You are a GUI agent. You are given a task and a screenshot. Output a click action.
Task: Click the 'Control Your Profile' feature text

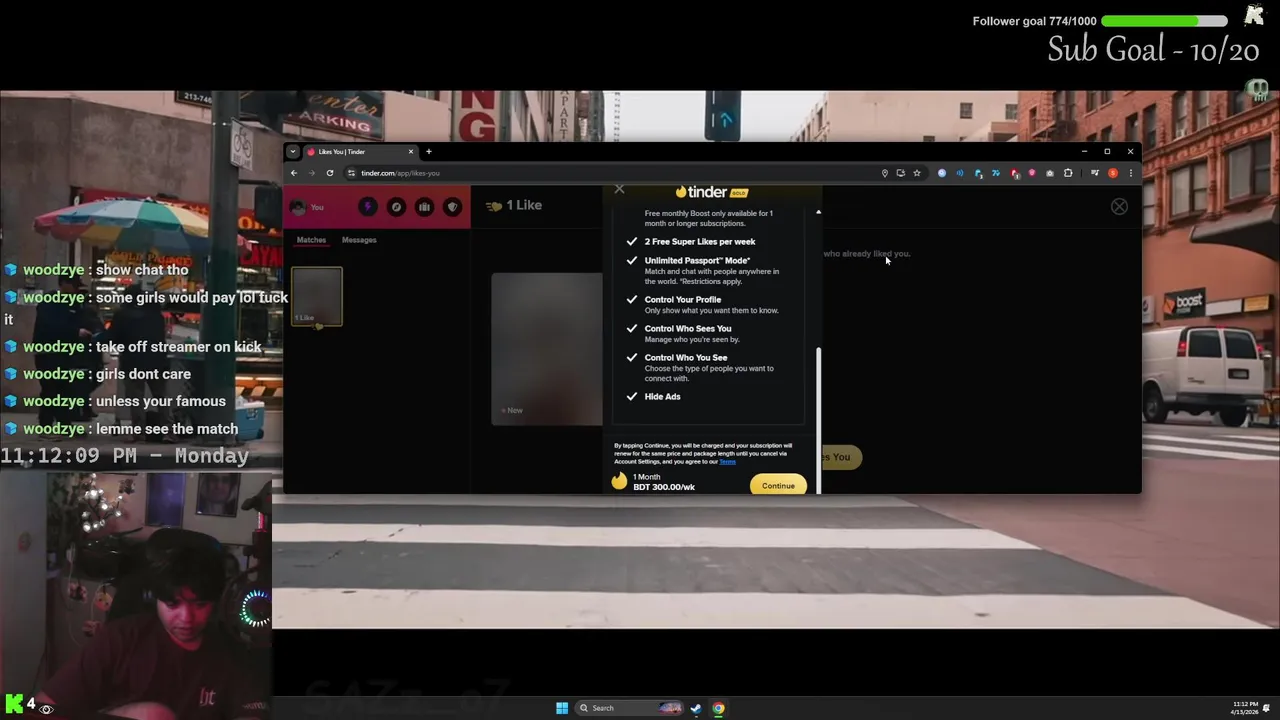click(x=683, y=300)
